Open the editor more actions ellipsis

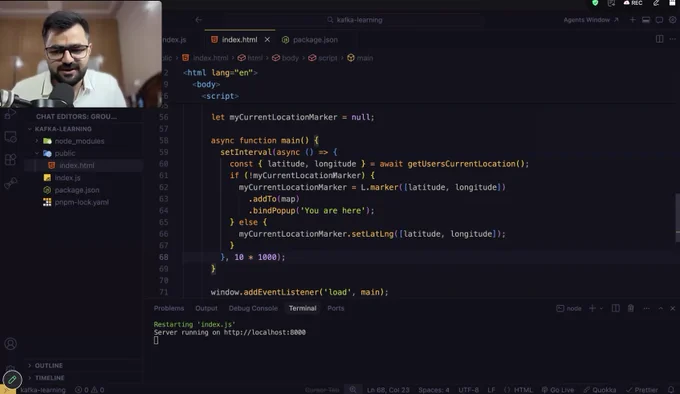click(673, 39)
